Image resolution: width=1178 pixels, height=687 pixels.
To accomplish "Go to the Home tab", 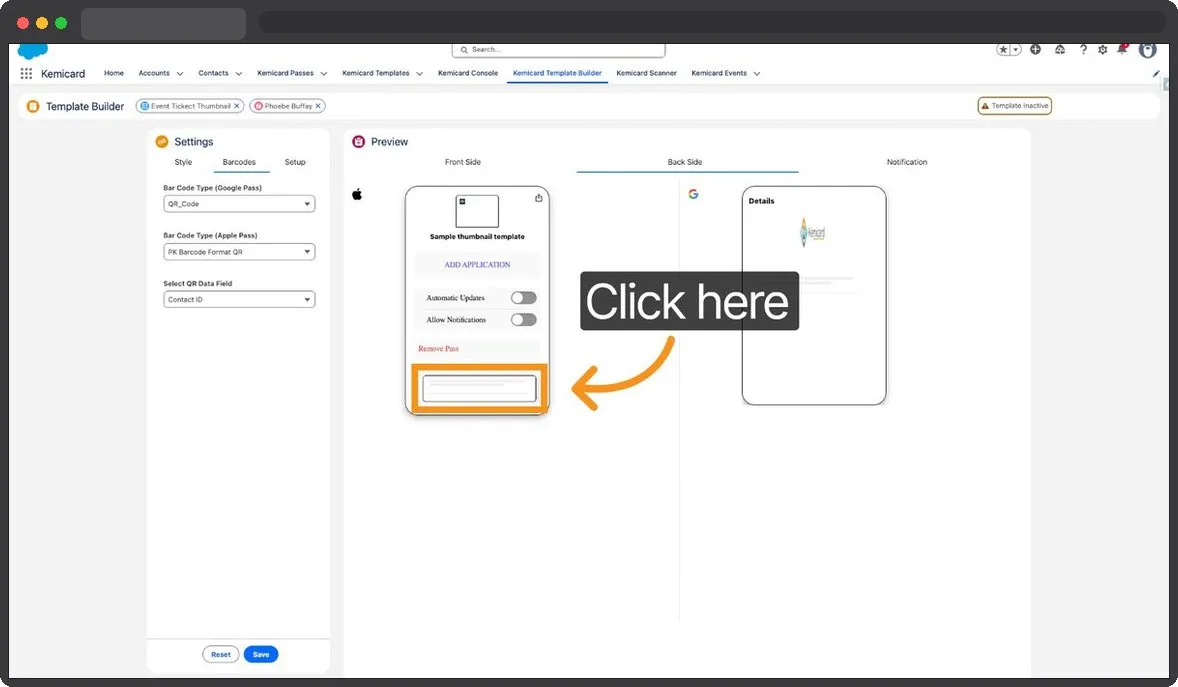I will click(x=113, y=73).
